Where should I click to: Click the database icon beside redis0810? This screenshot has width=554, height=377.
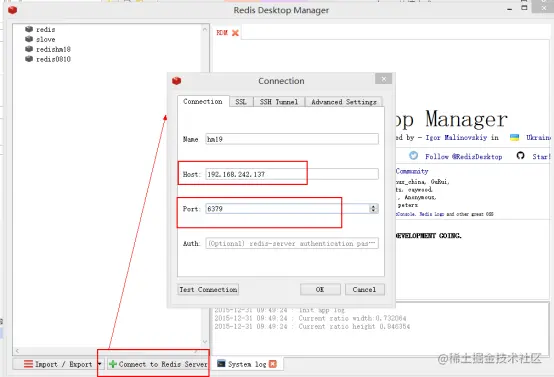(x=29, y=59)
